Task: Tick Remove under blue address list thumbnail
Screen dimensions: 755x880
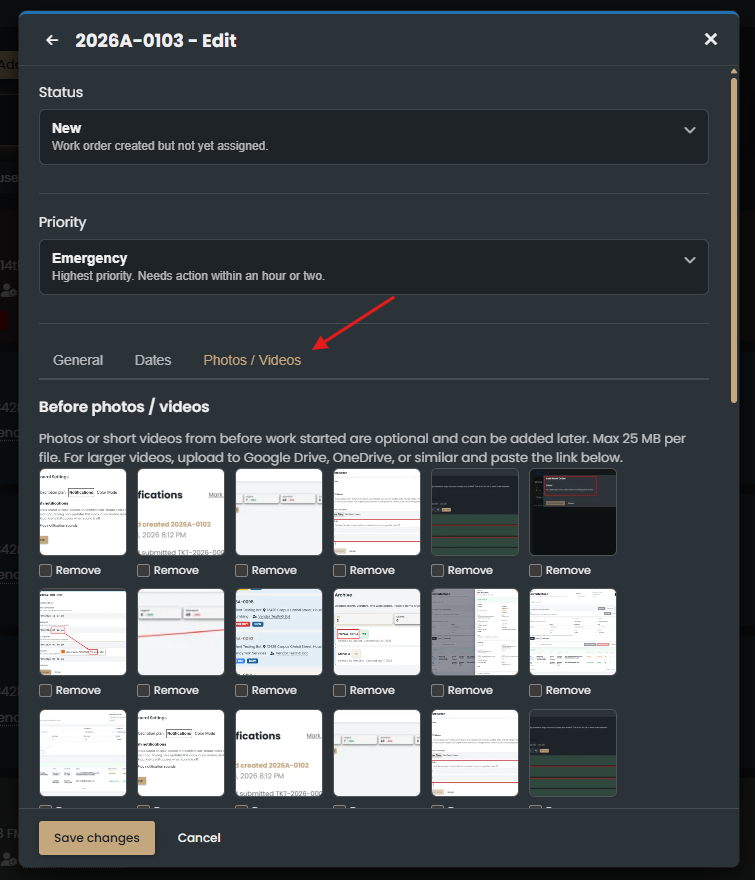Action: [241, 691]
